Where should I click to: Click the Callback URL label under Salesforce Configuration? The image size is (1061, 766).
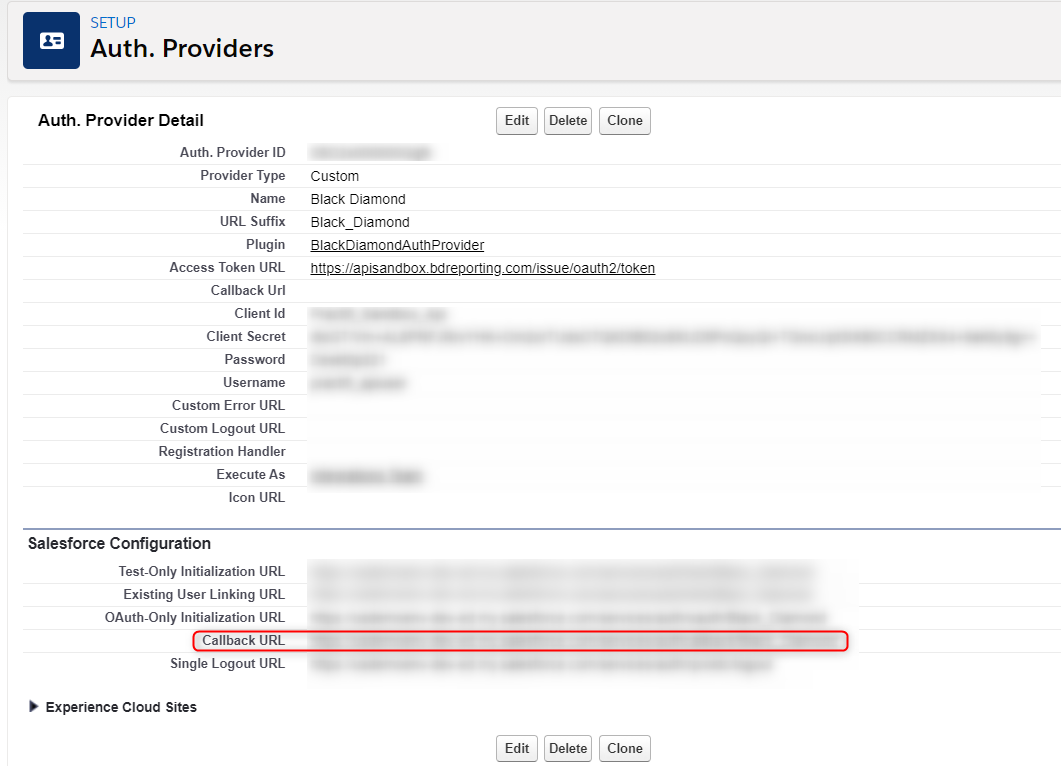244,640
